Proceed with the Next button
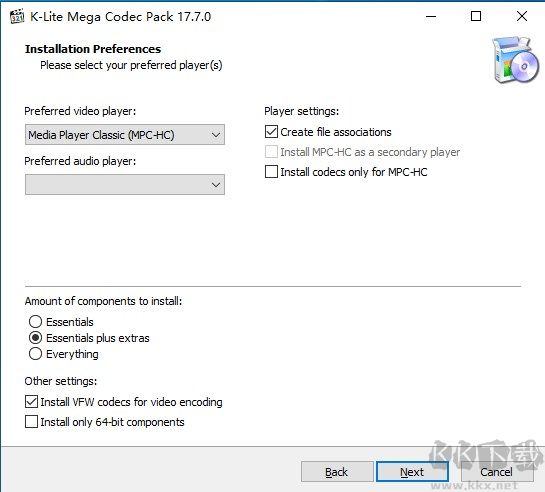 pos(412,472)
